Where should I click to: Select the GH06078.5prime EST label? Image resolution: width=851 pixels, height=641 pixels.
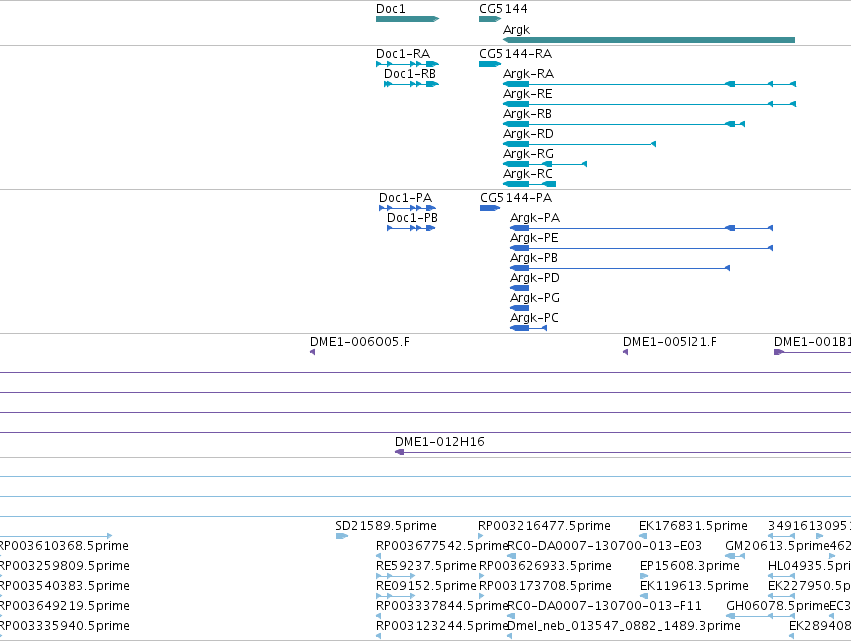tap(778, 606)
